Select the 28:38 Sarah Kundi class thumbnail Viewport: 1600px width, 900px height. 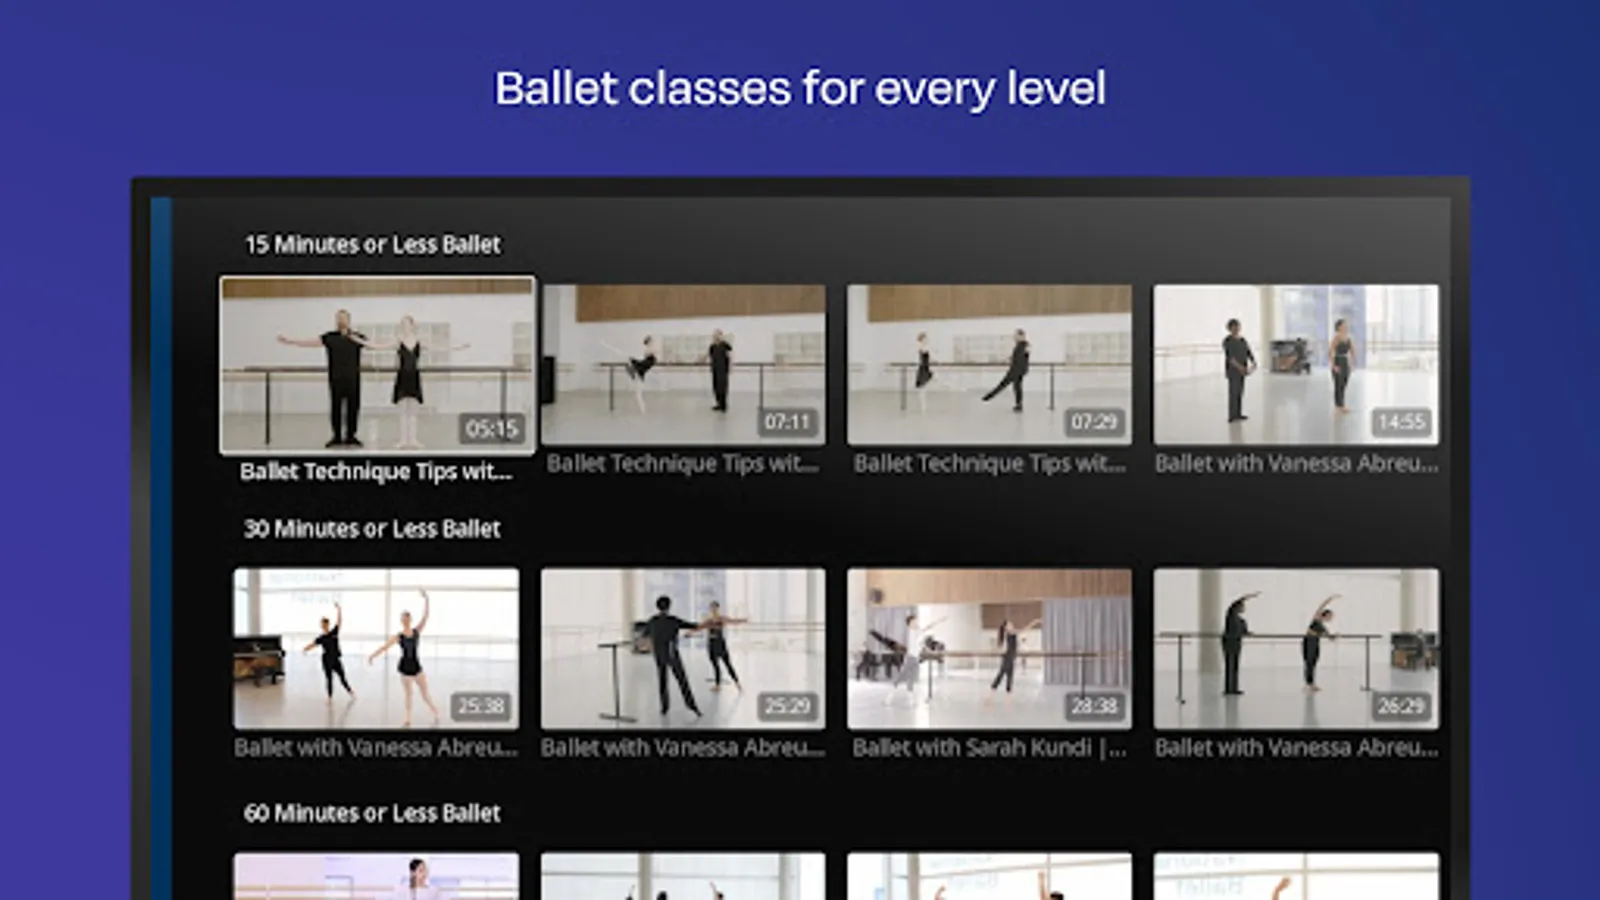point(990,649)
